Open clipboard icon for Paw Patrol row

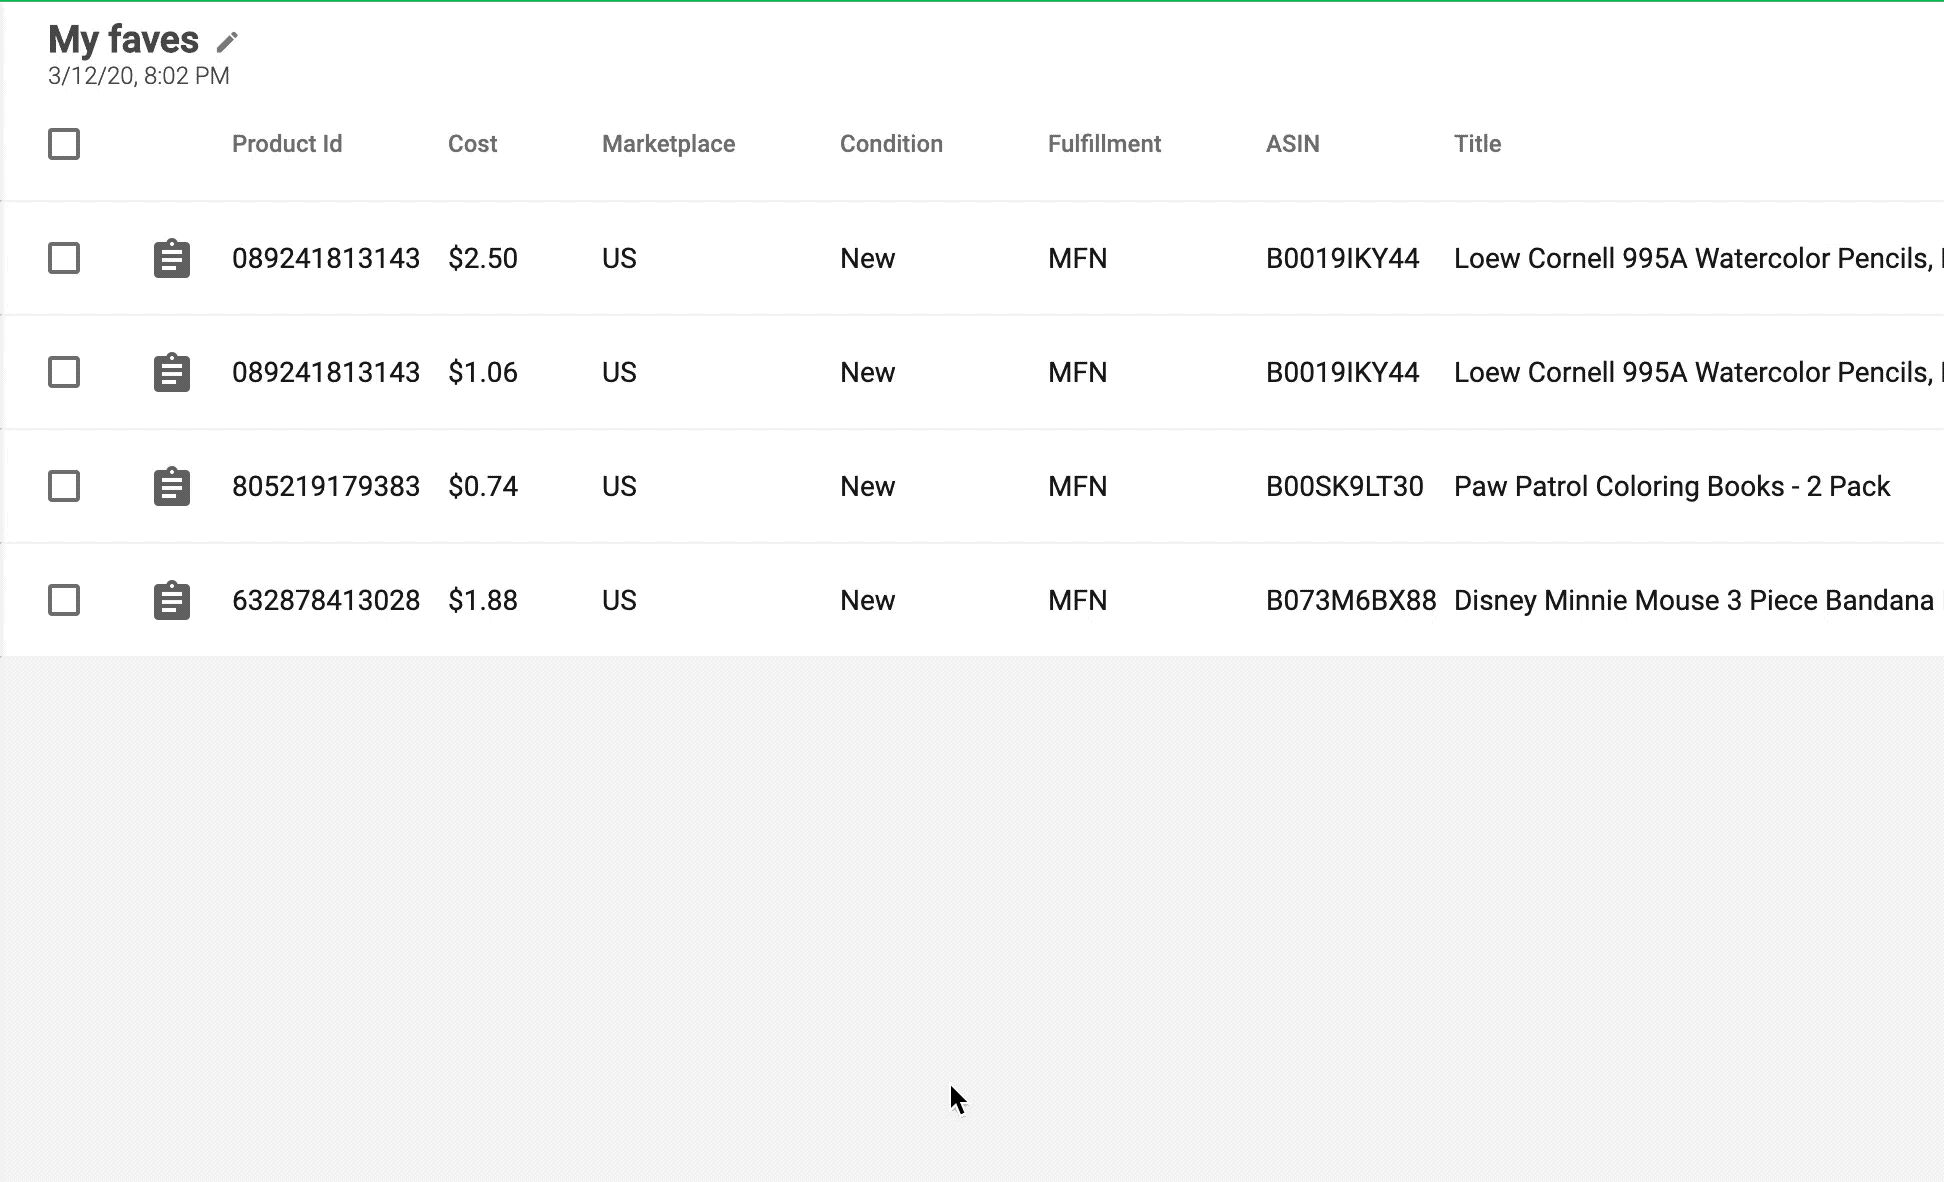[172, 487]
